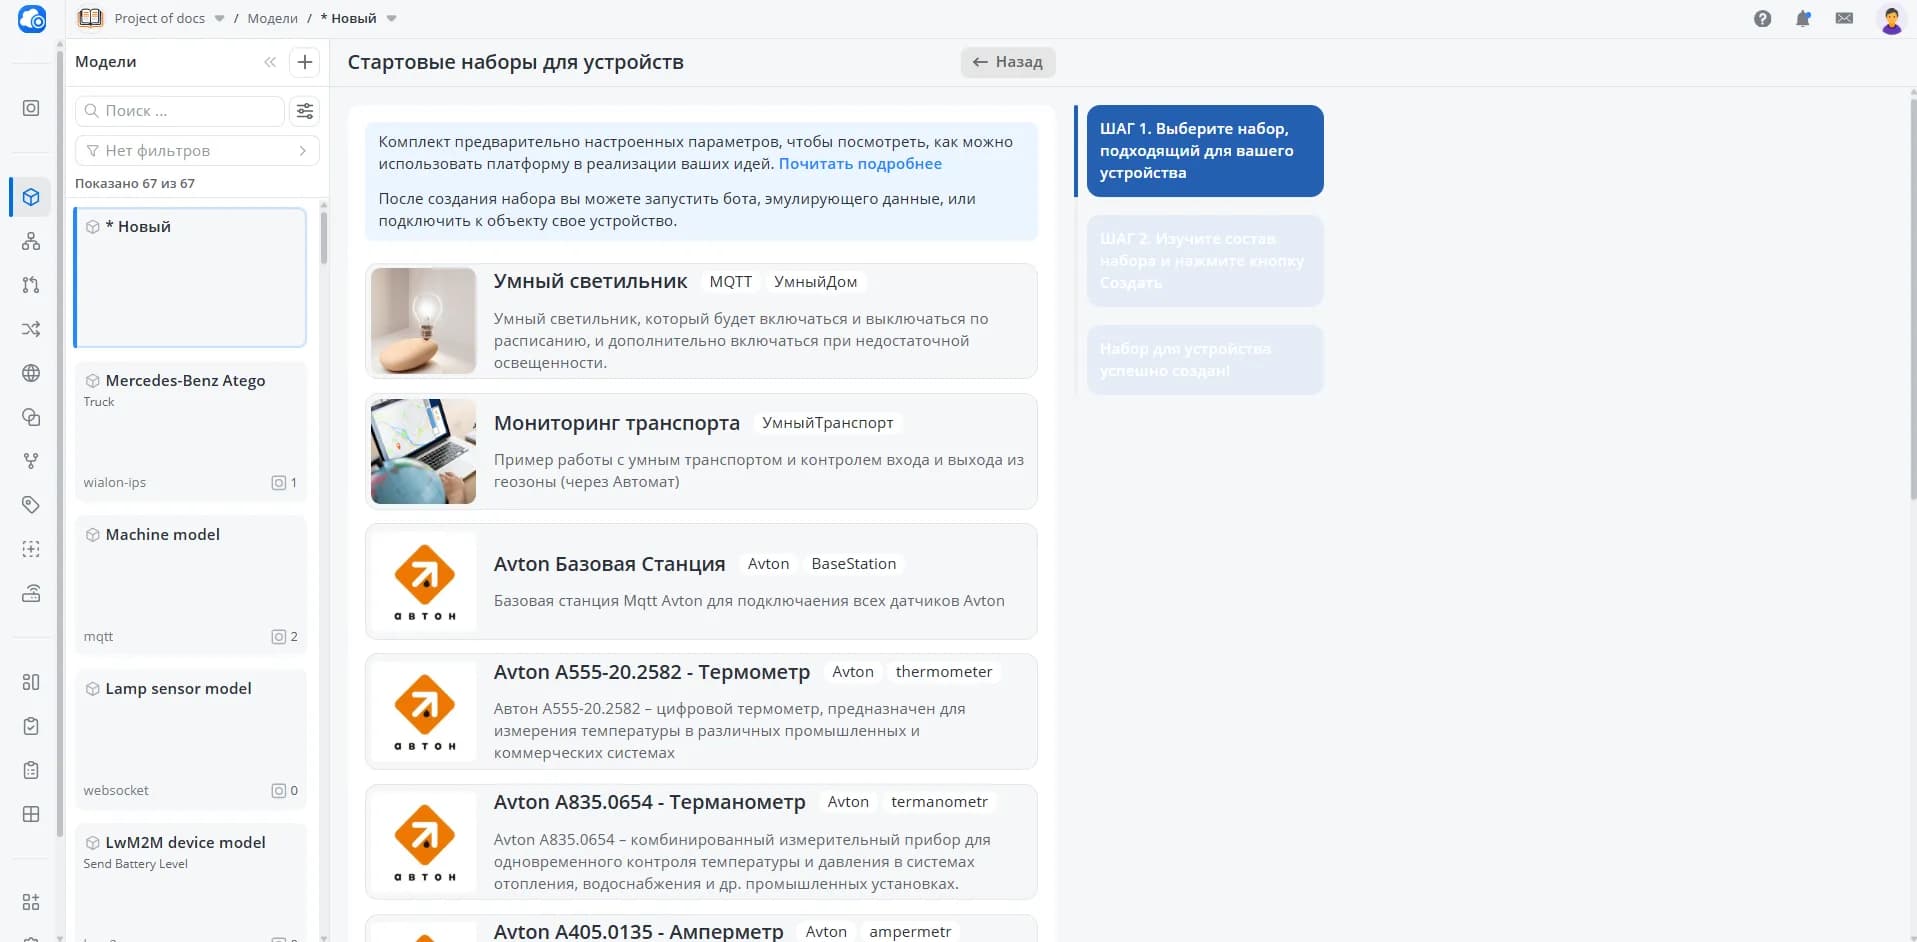
Task: Click in the Поиск search field
Action: tap(180, 111)
